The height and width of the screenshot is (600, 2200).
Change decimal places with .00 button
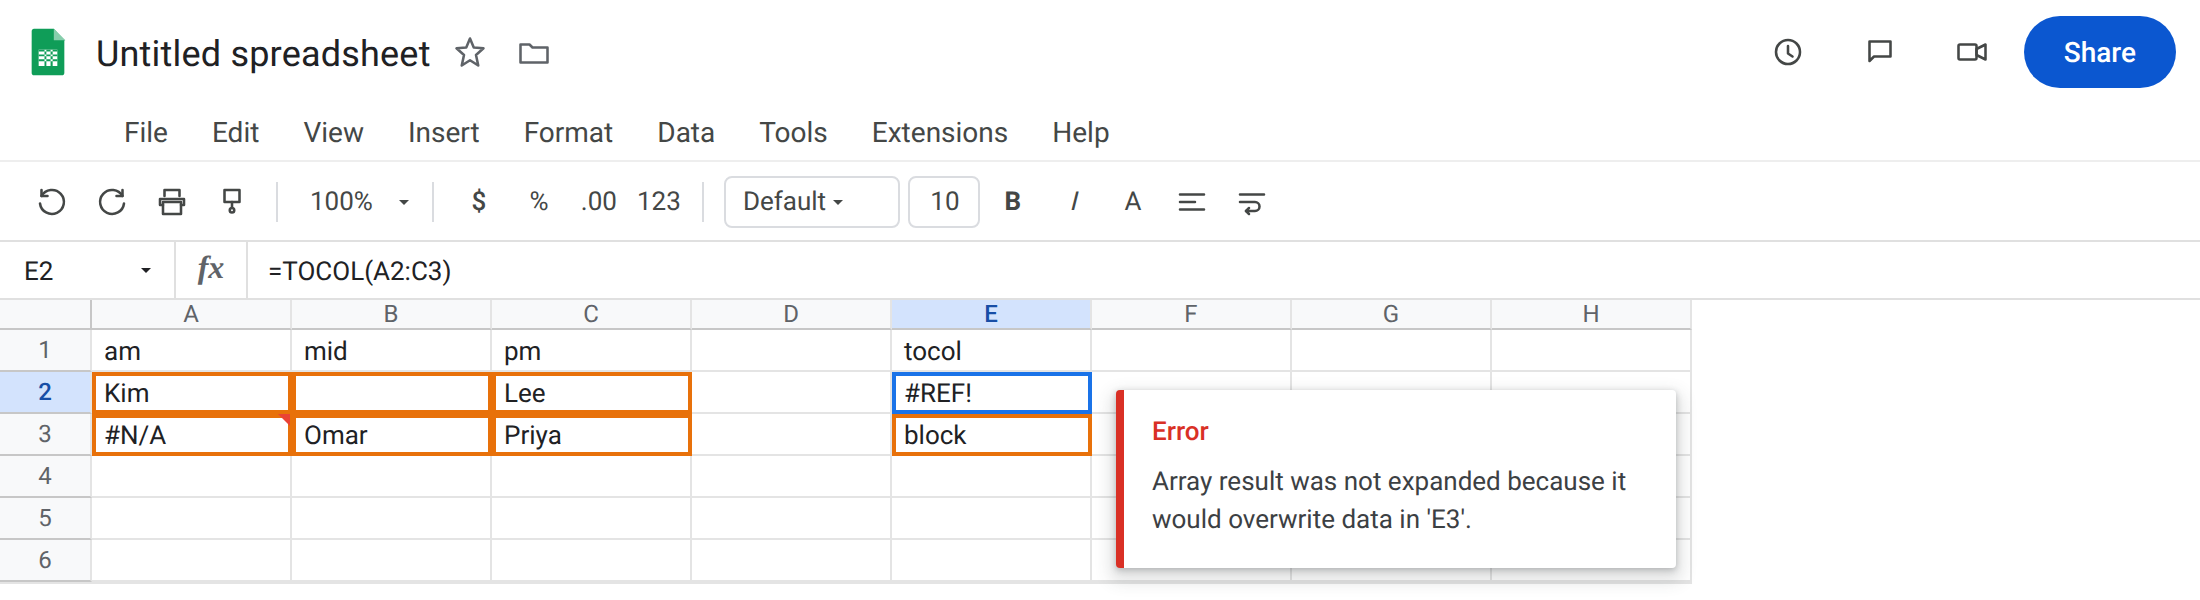(x=598, y=202)
